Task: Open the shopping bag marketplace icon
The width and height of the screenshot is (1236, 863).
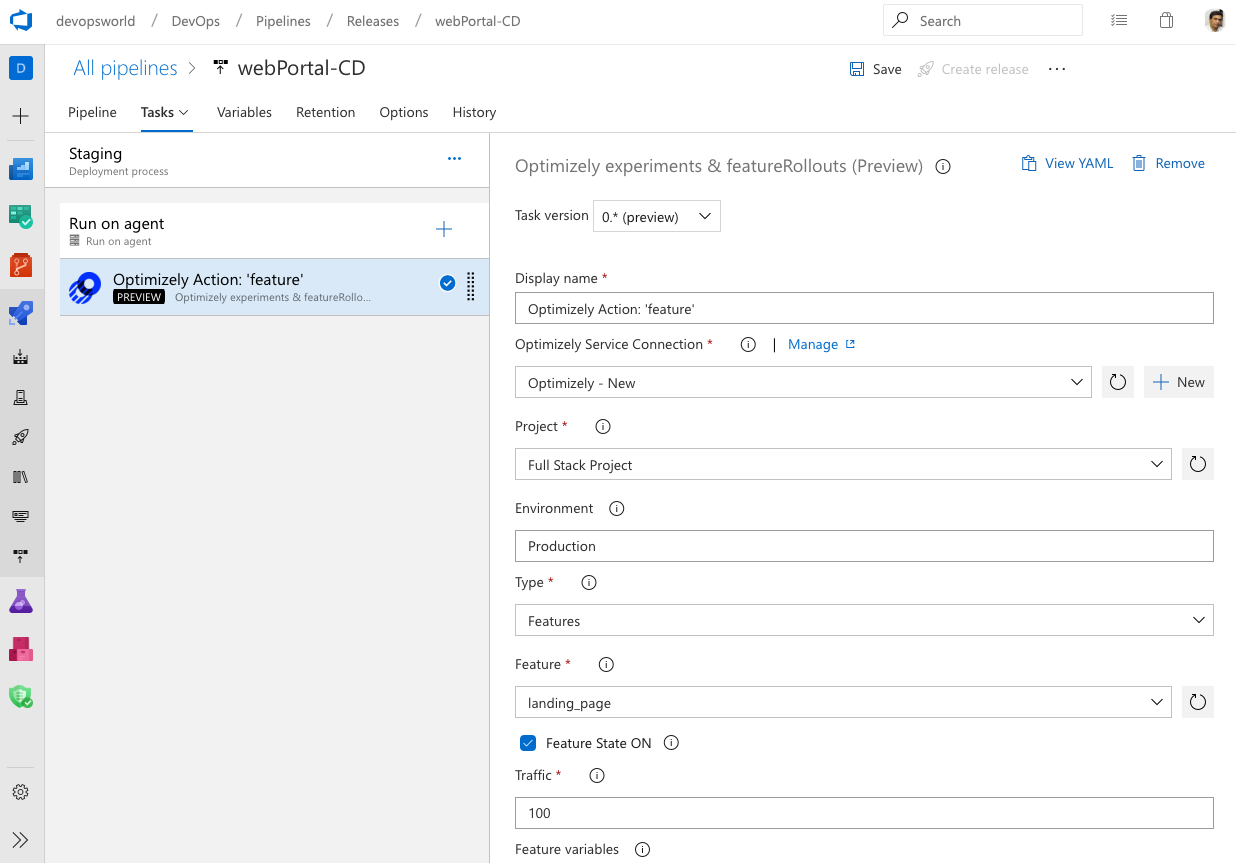Action: [x=1166, y=21]
